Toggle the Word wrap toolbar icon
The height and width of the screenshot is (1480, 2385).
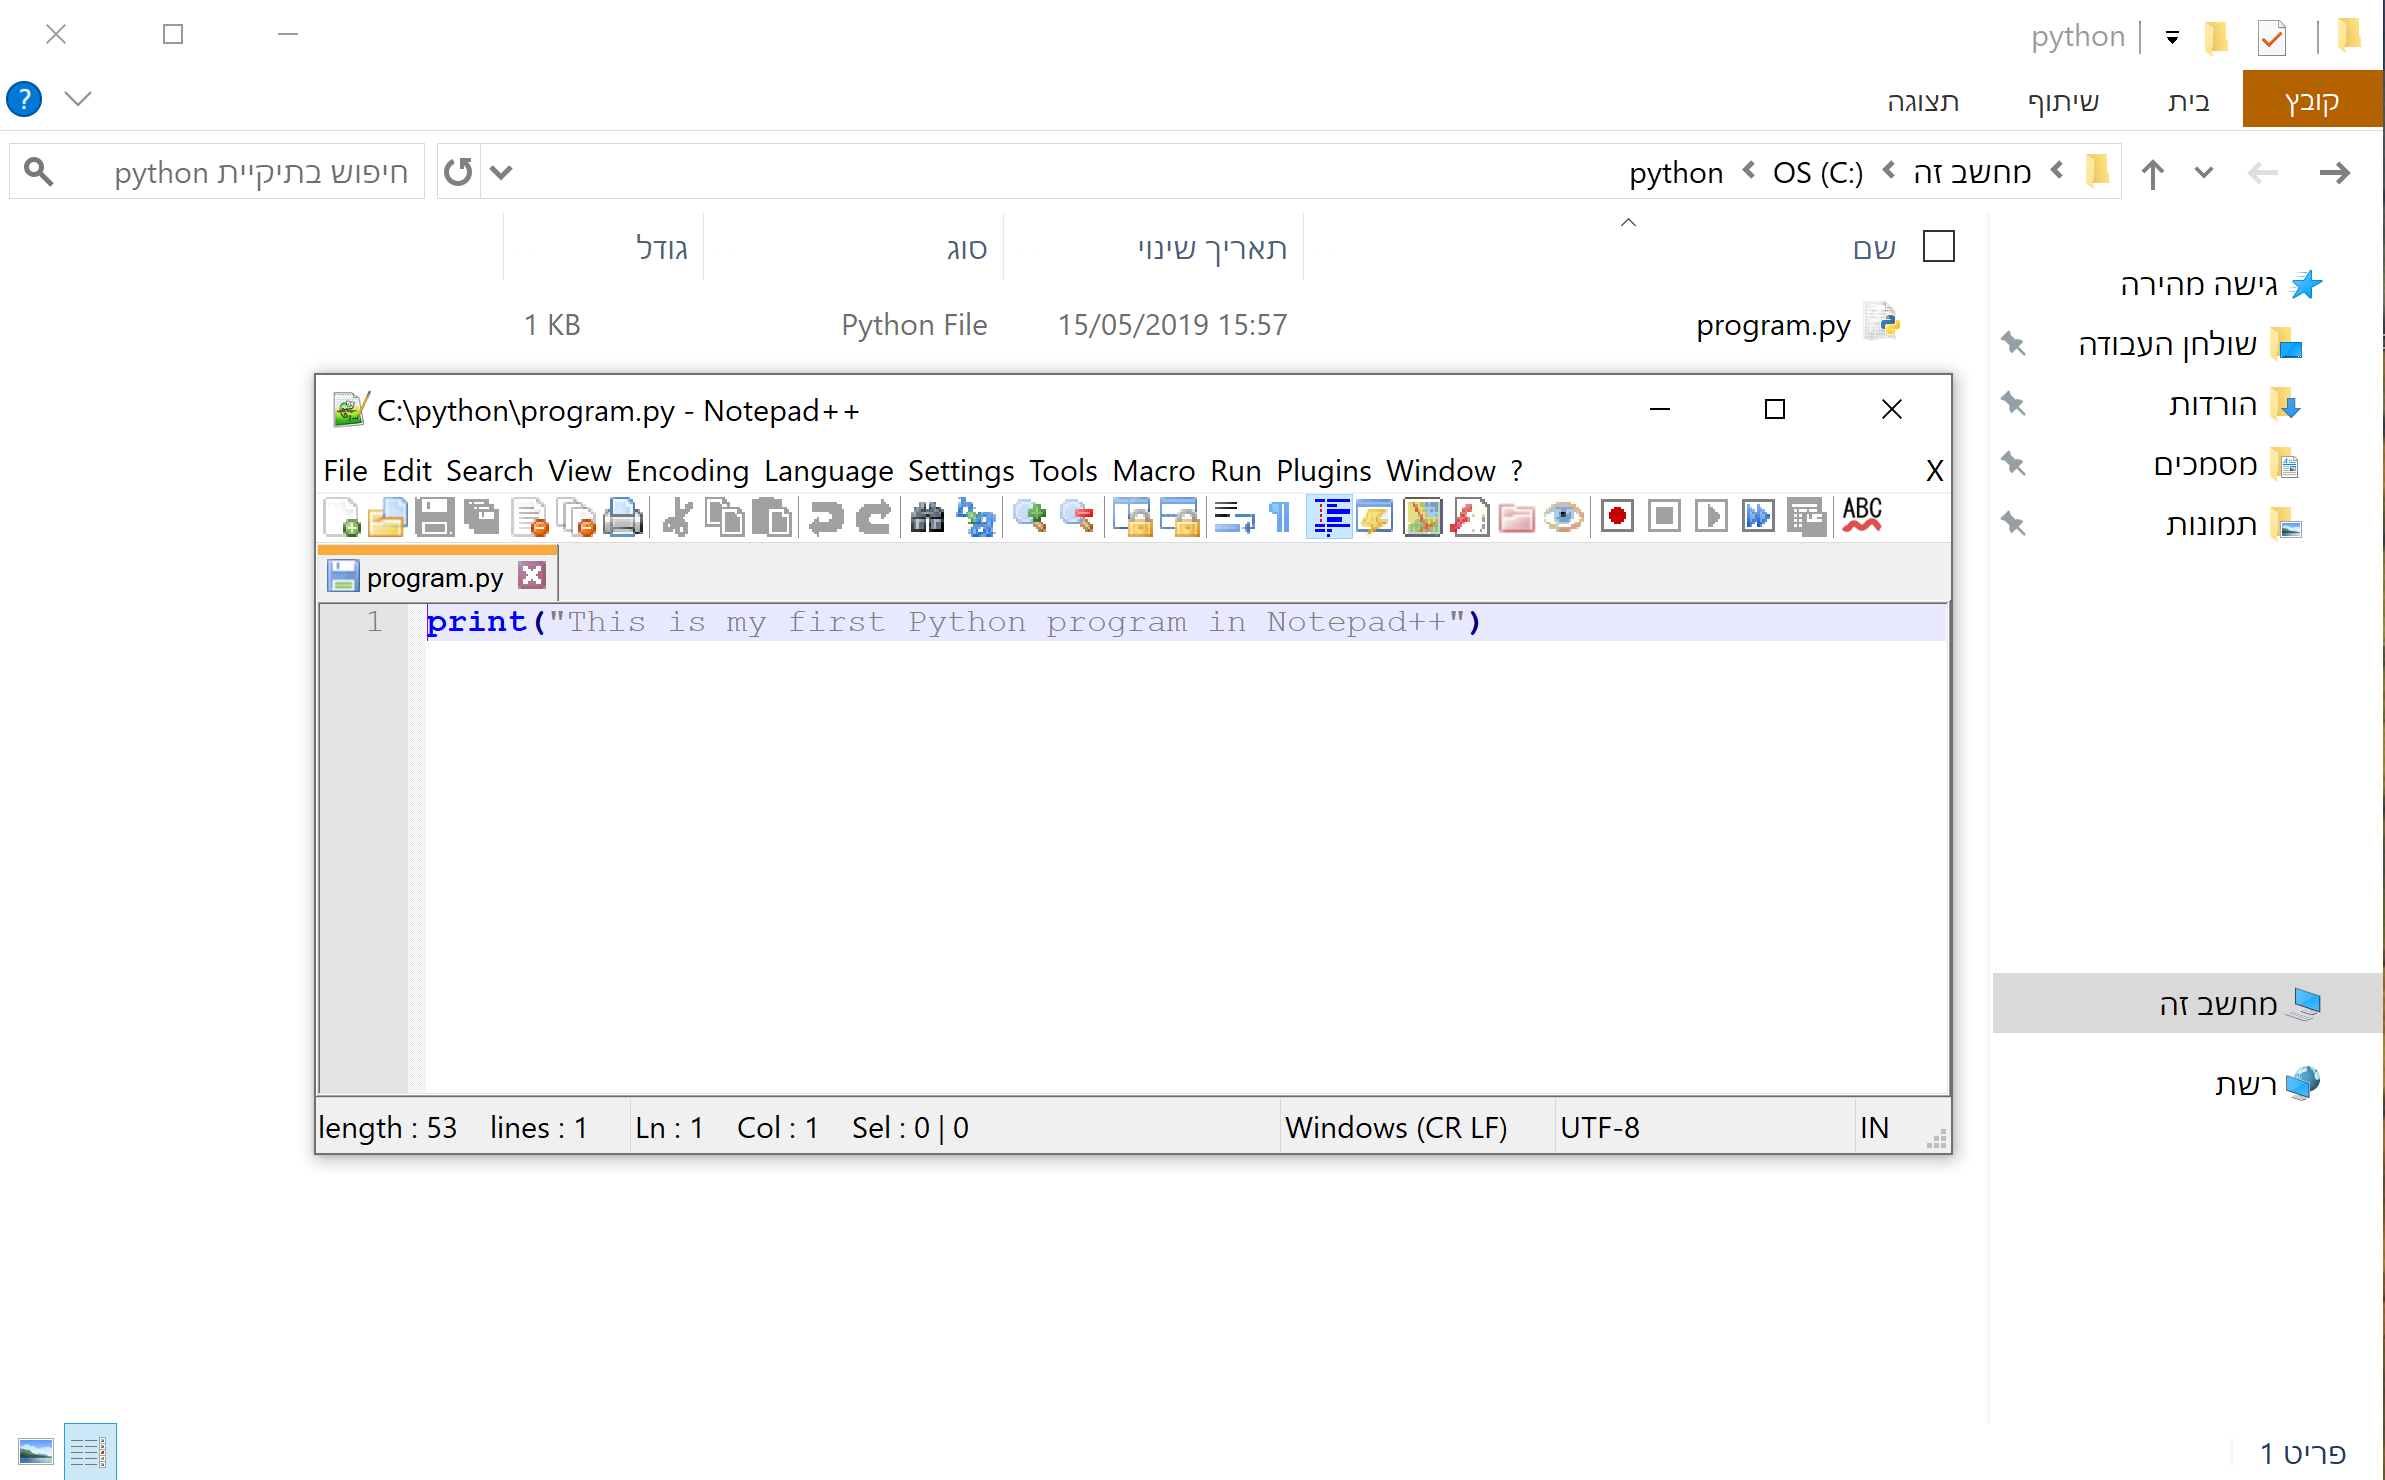point(1234,517)
